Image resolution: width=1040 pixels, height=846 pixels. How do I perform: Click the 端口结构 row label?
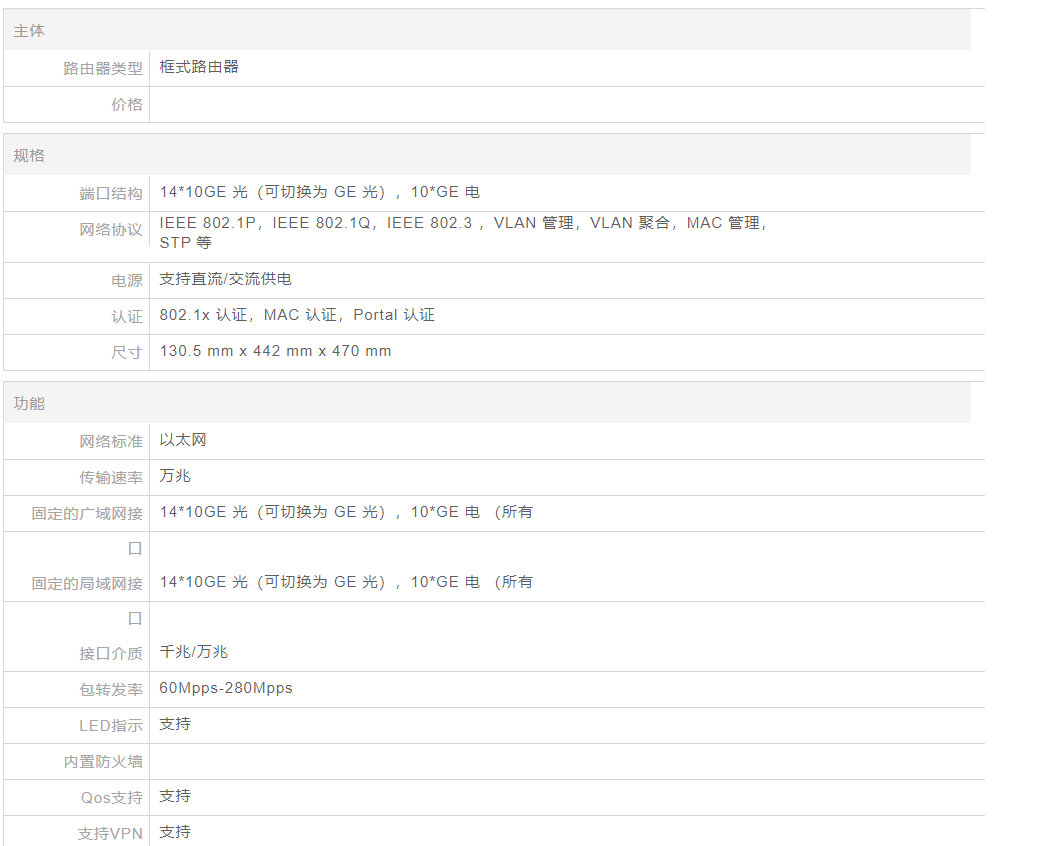[111, 194]
